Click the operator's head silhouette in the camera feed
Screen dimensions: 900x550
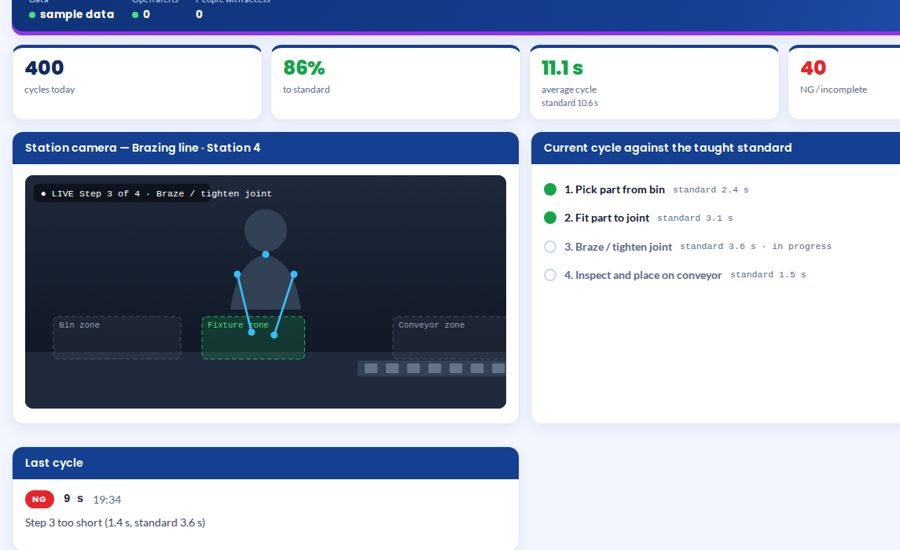[x=265, y=230]
